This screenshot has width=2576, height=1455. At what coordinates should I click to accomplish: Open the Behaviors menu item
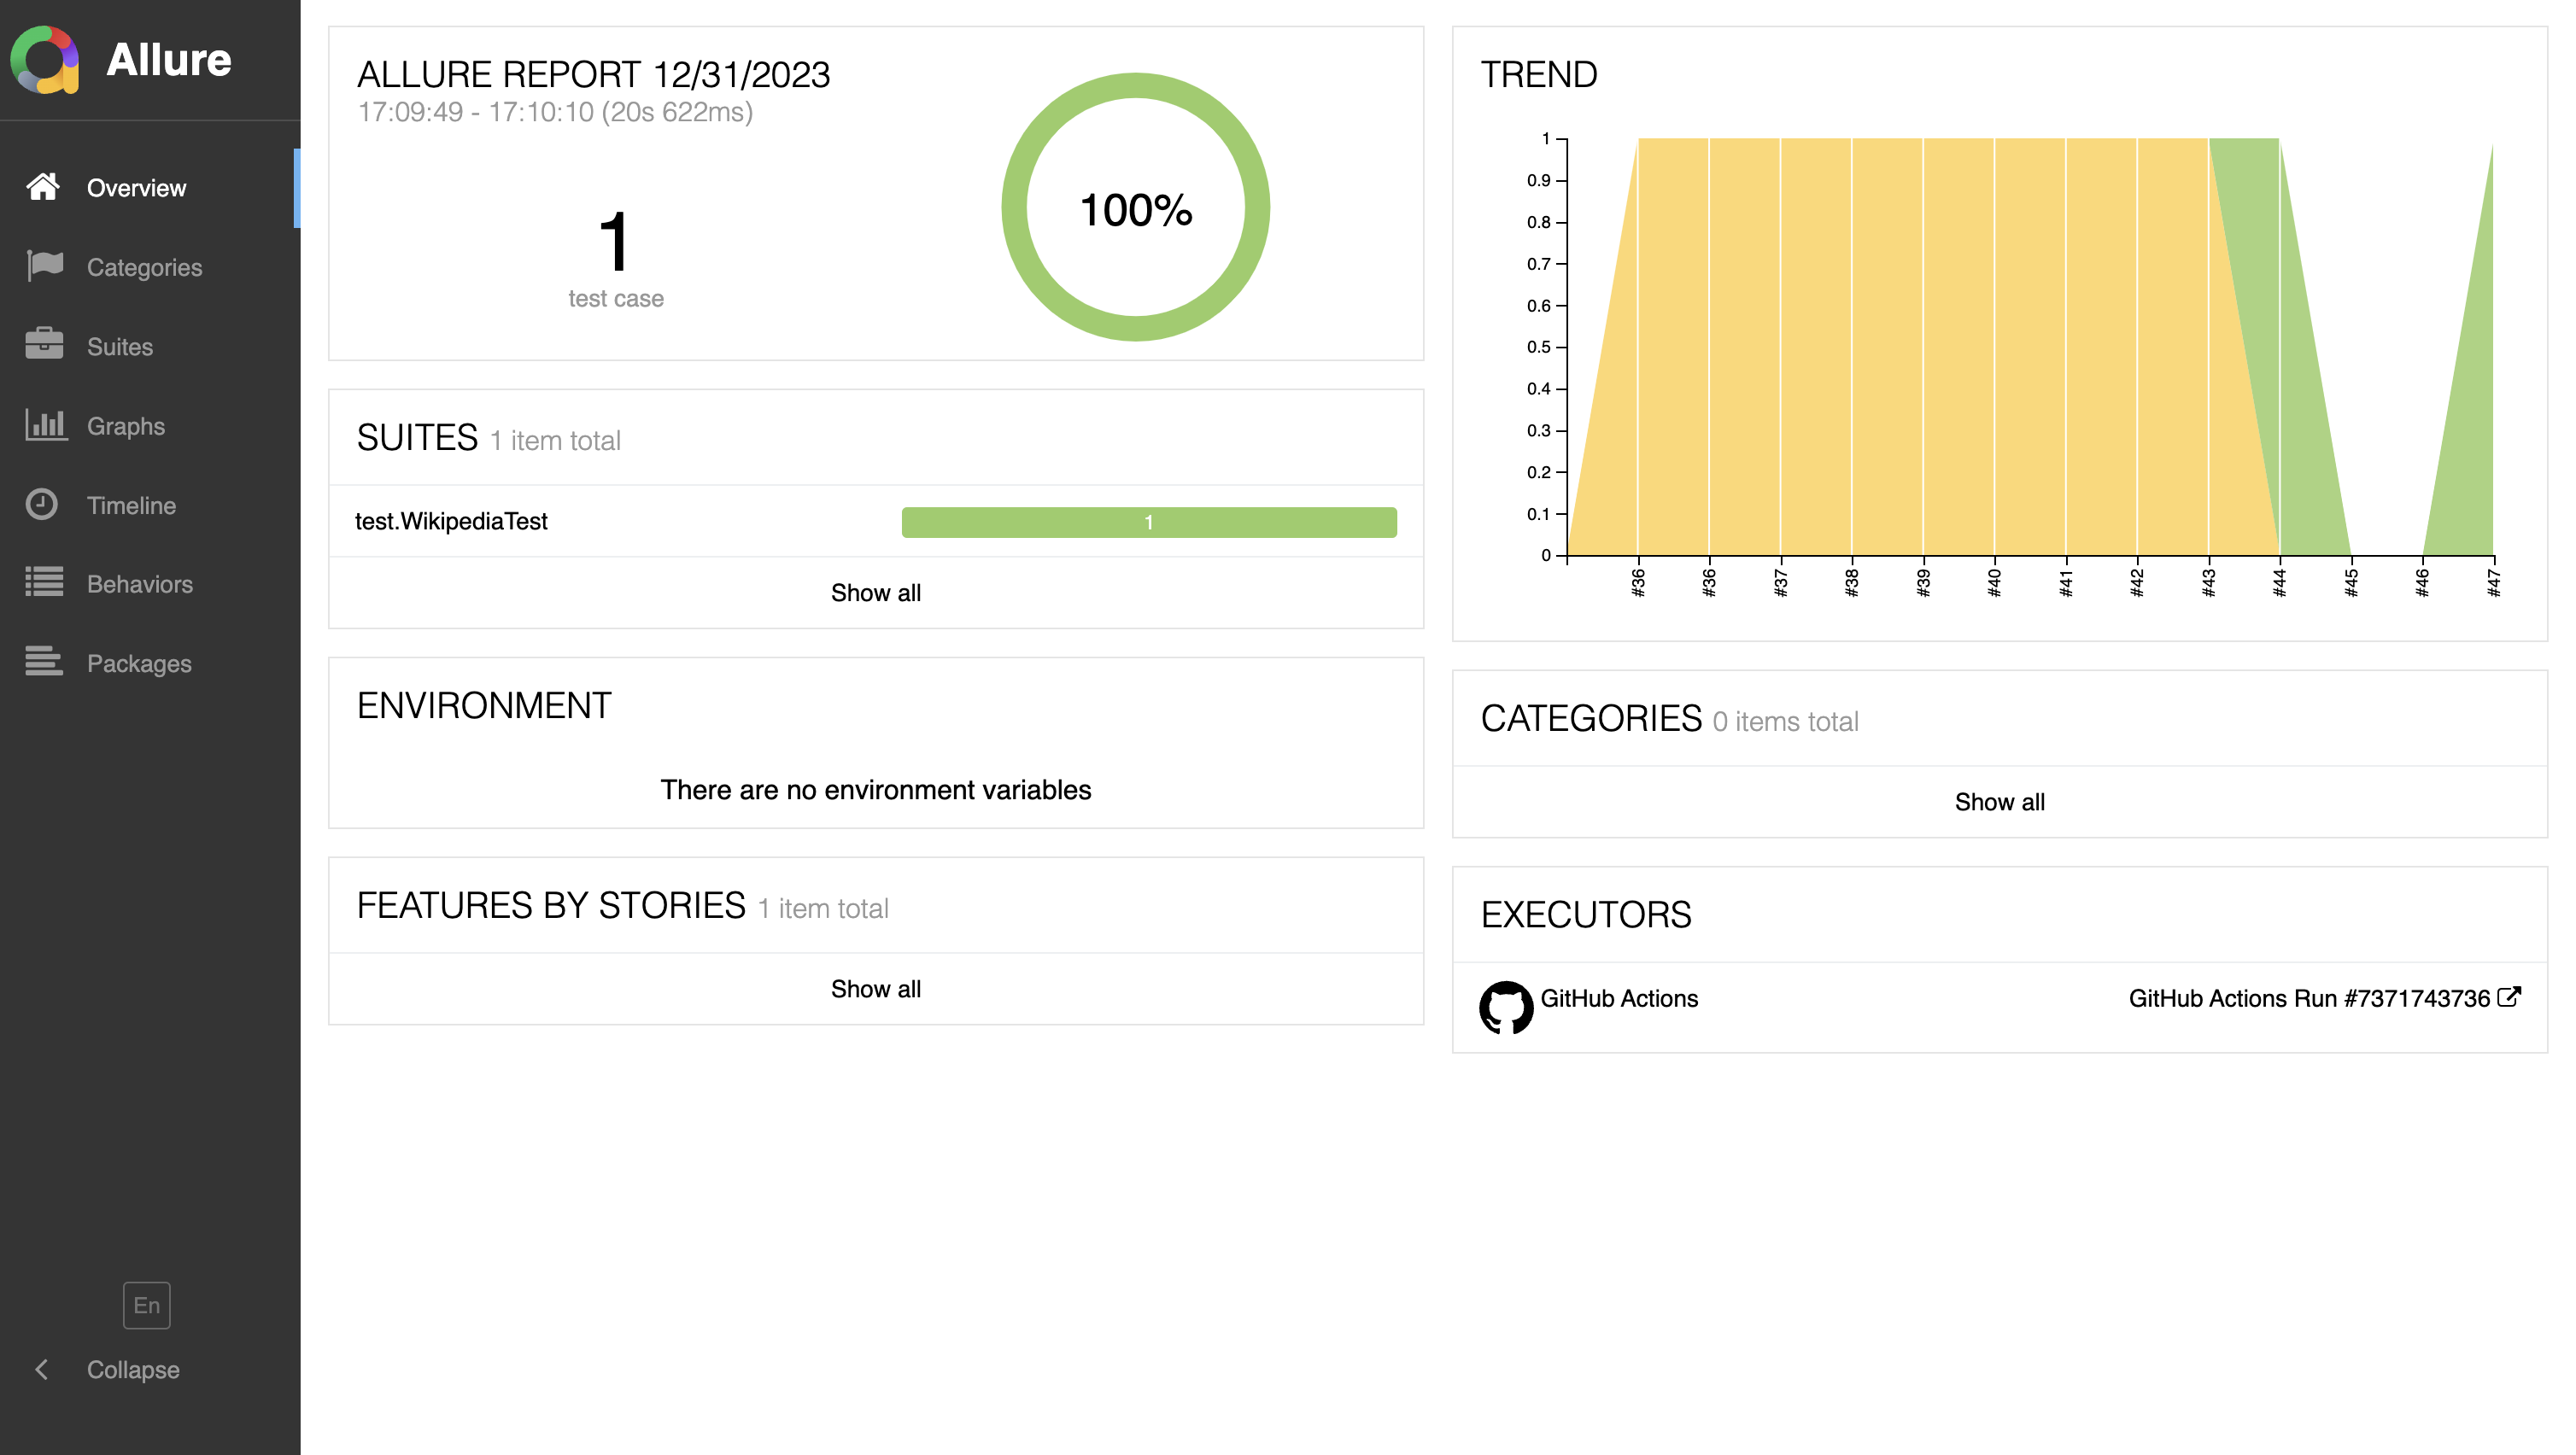click(139, 584)
